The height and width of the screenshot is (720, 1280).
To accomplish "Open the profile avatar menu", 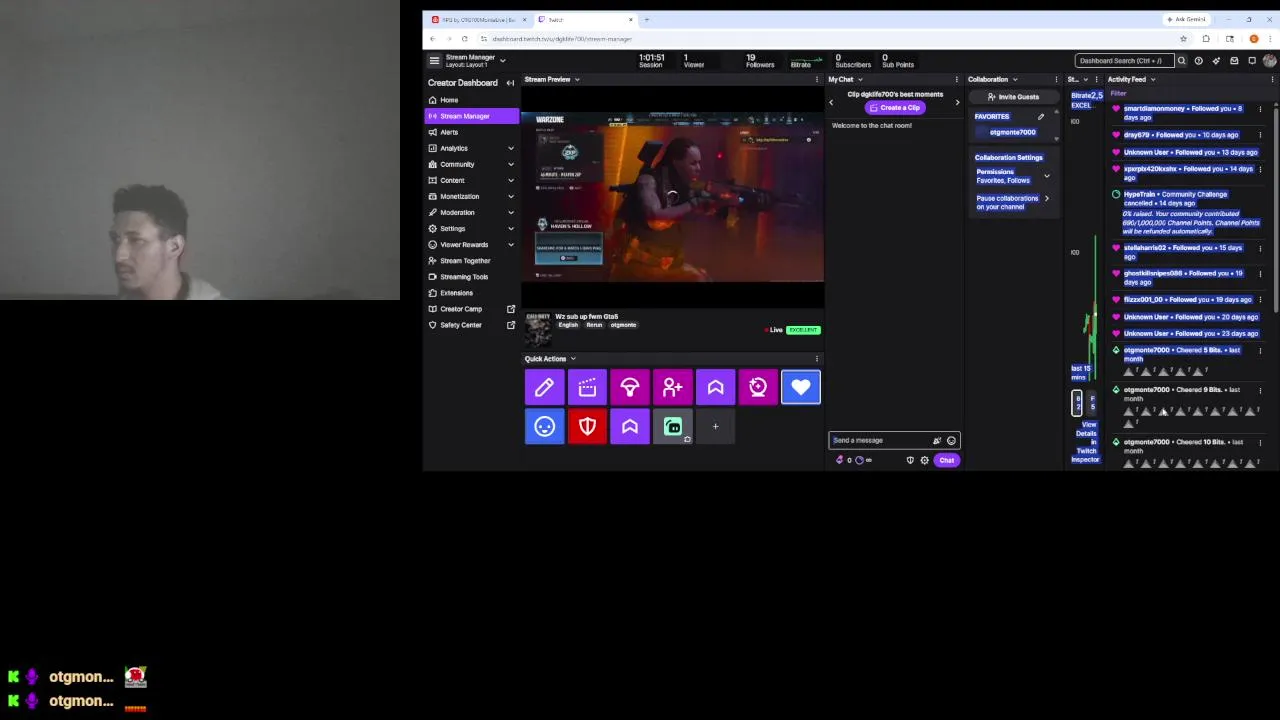I will pos(1269,61).
